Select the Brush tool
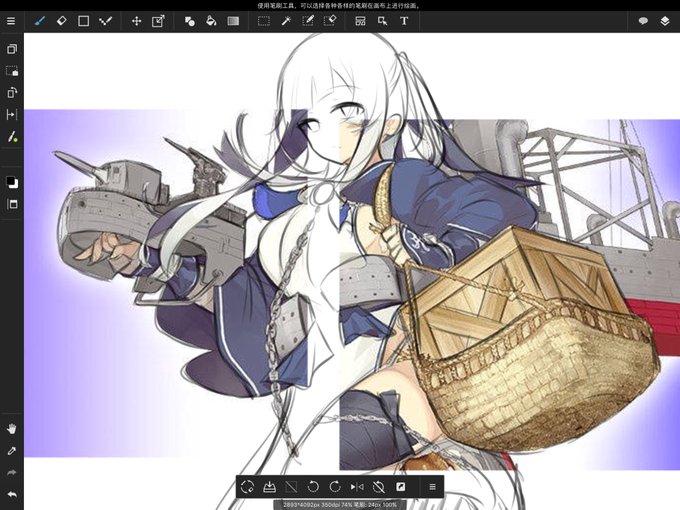This screenshot has width=680, height=510. (39, 21)
